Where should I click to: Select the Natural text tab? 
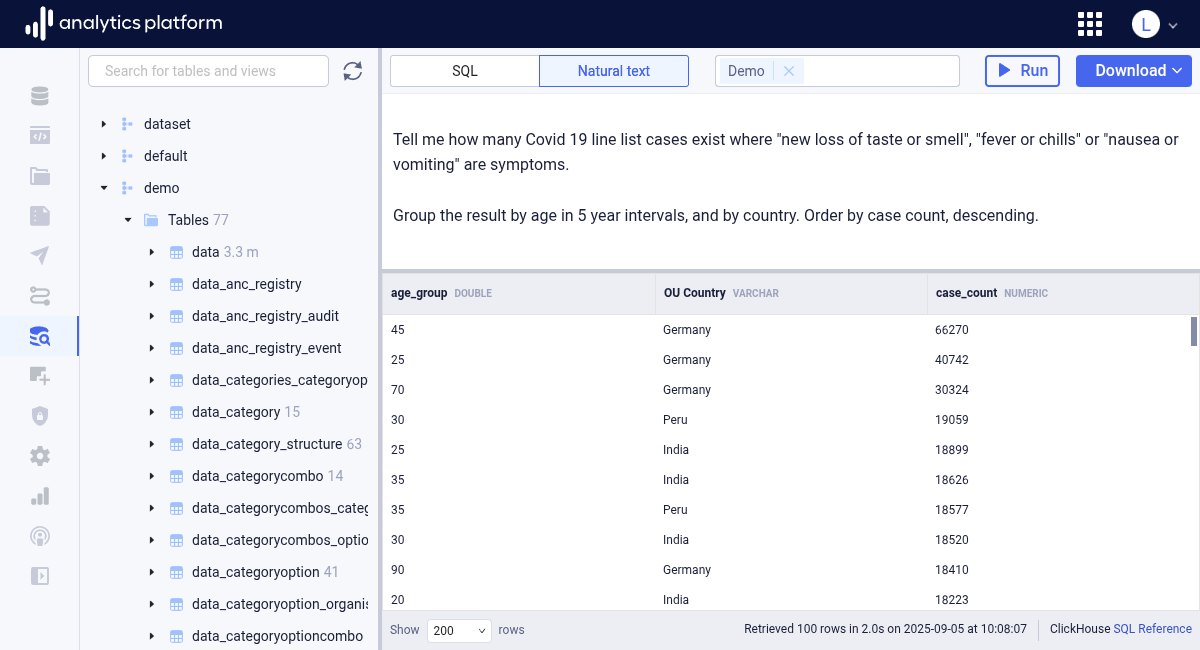(613, 71)
